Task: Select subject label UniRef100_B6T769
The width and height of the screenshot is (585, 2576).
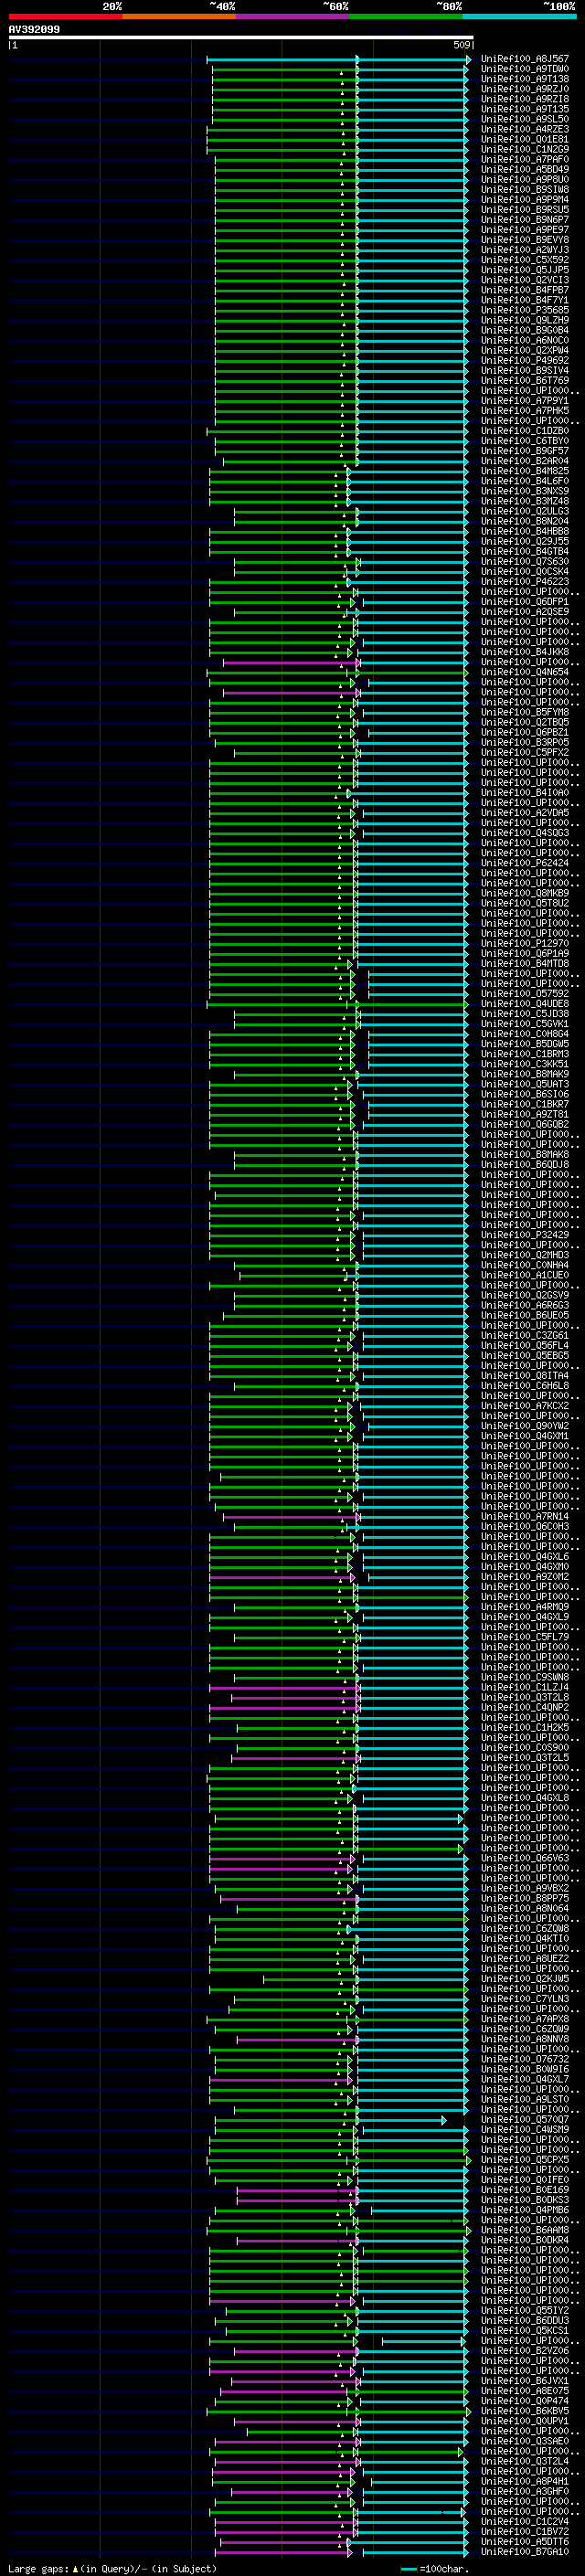Action: coord(525,380)
